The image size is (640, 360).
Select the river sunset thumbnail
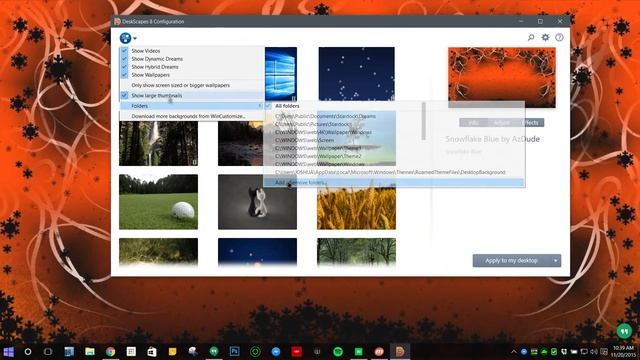pyautogui.click(x=241, y=144)
